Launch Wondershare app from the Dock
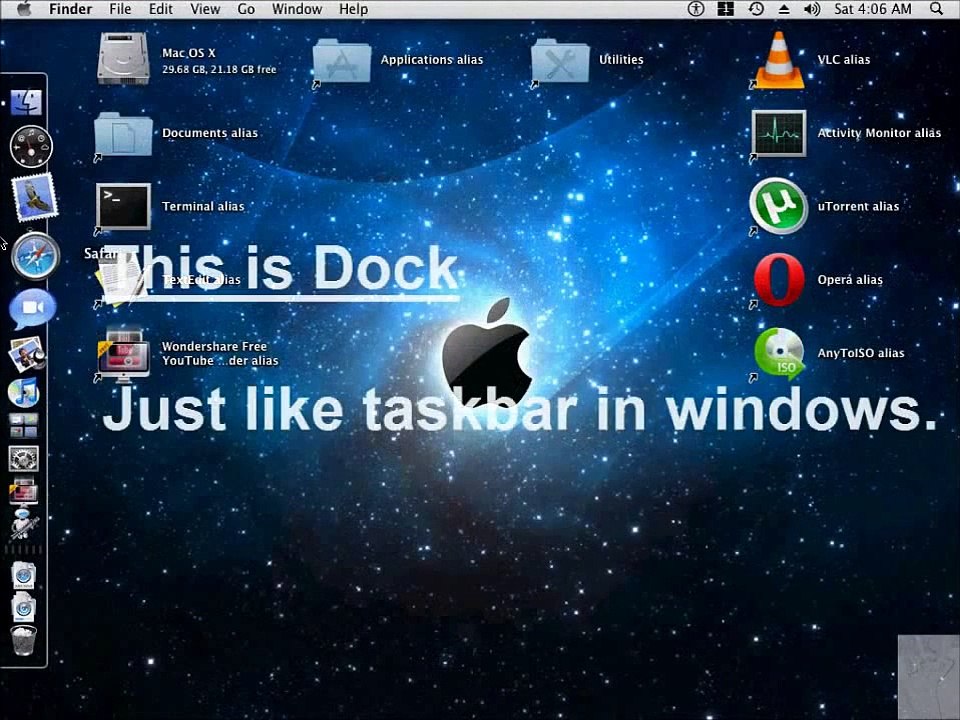The height and width of the screenshot is (720, 960). [x=23, y=490]
